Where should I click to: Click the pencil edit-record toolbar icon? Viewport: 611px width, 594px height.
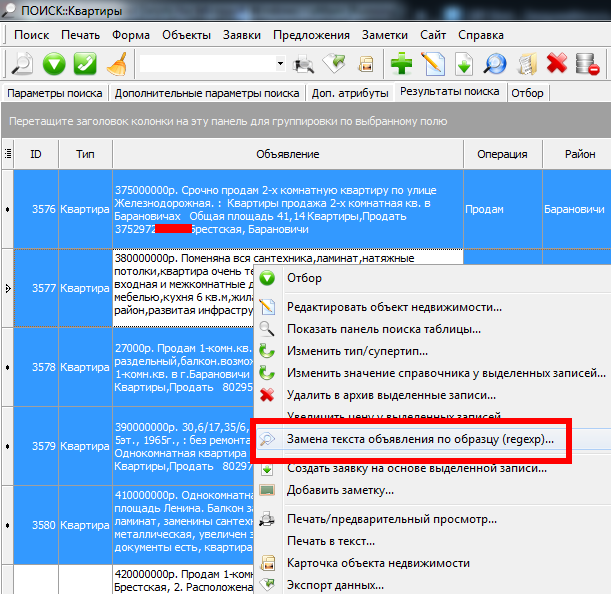pos(432,64)
